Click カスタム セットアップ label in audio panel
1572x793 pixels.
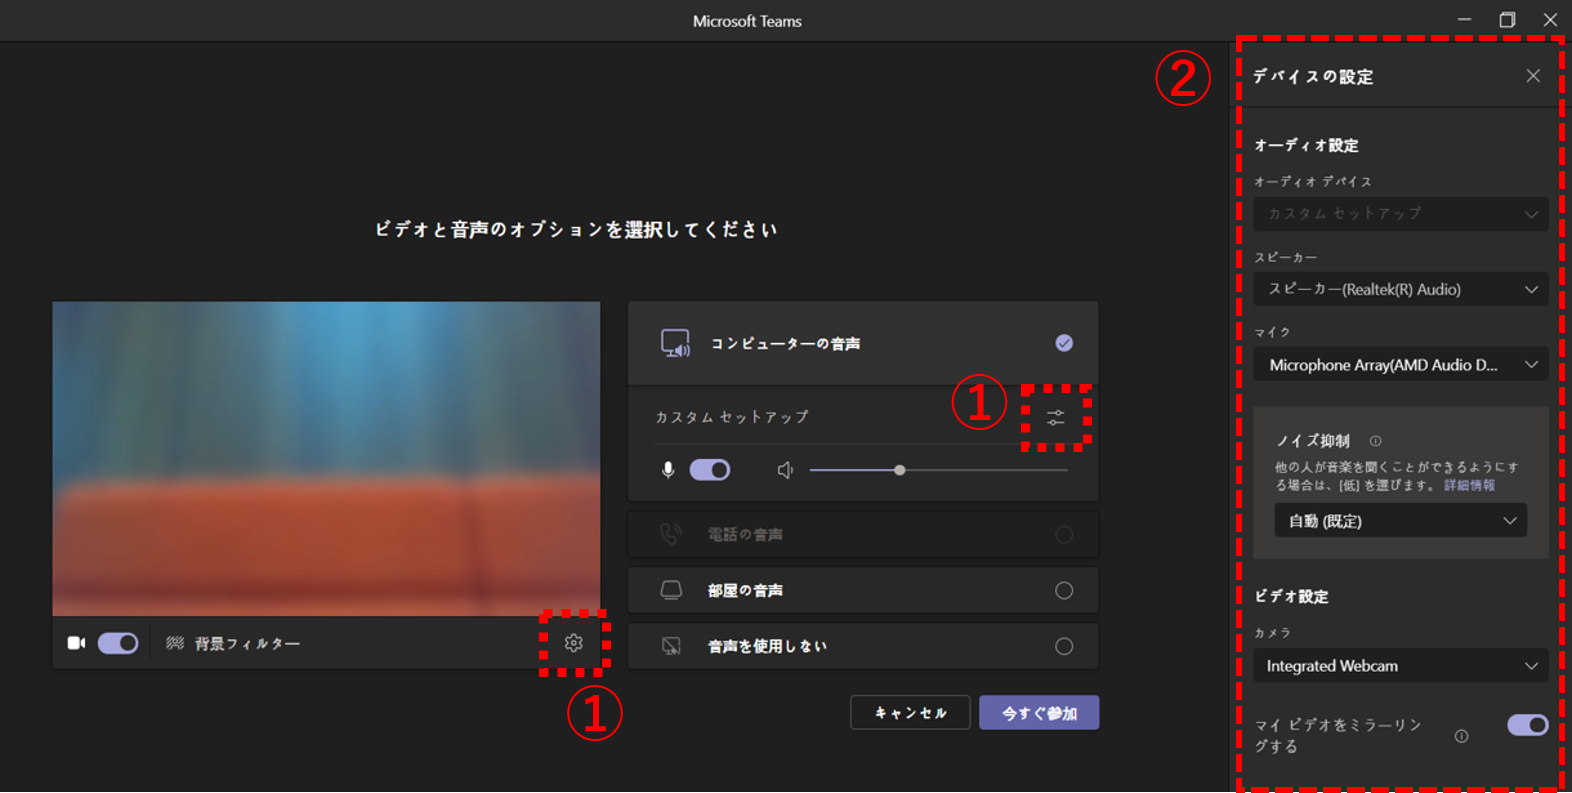(732, 417)
